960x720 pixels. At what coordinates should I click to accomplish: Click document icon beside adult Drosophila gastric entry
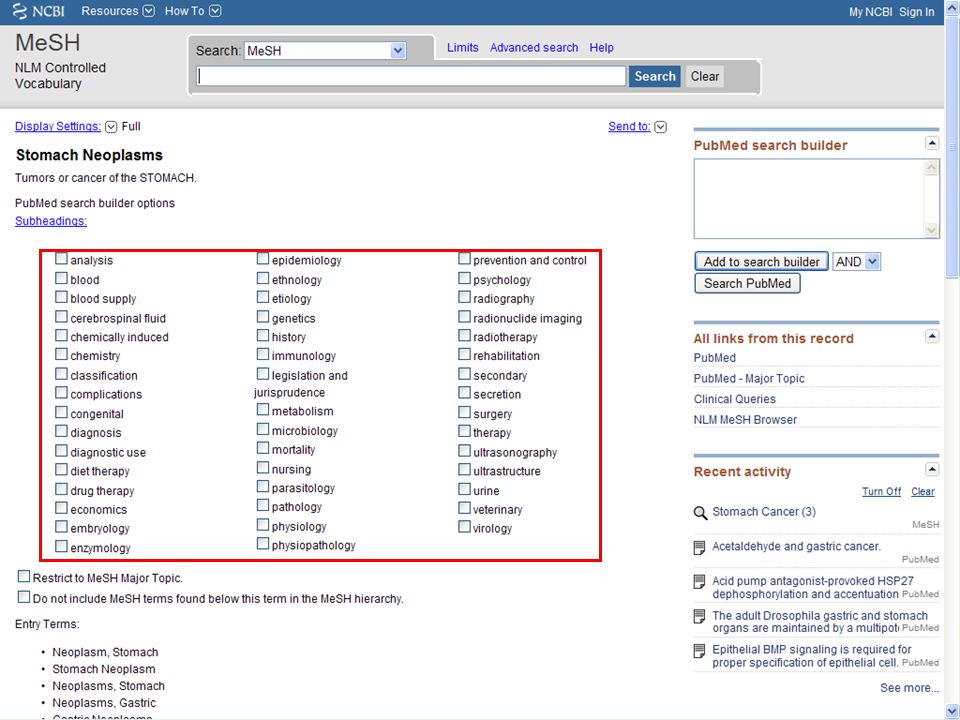pos(699,616)
